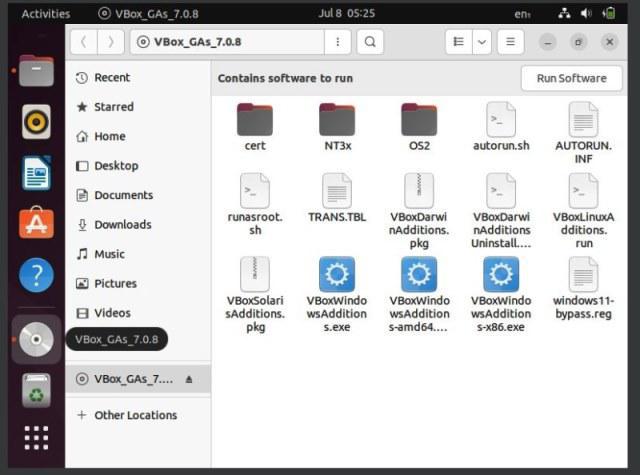
Task: Open Ubuntu Software from the dock
Action: (x=36, y=223)
